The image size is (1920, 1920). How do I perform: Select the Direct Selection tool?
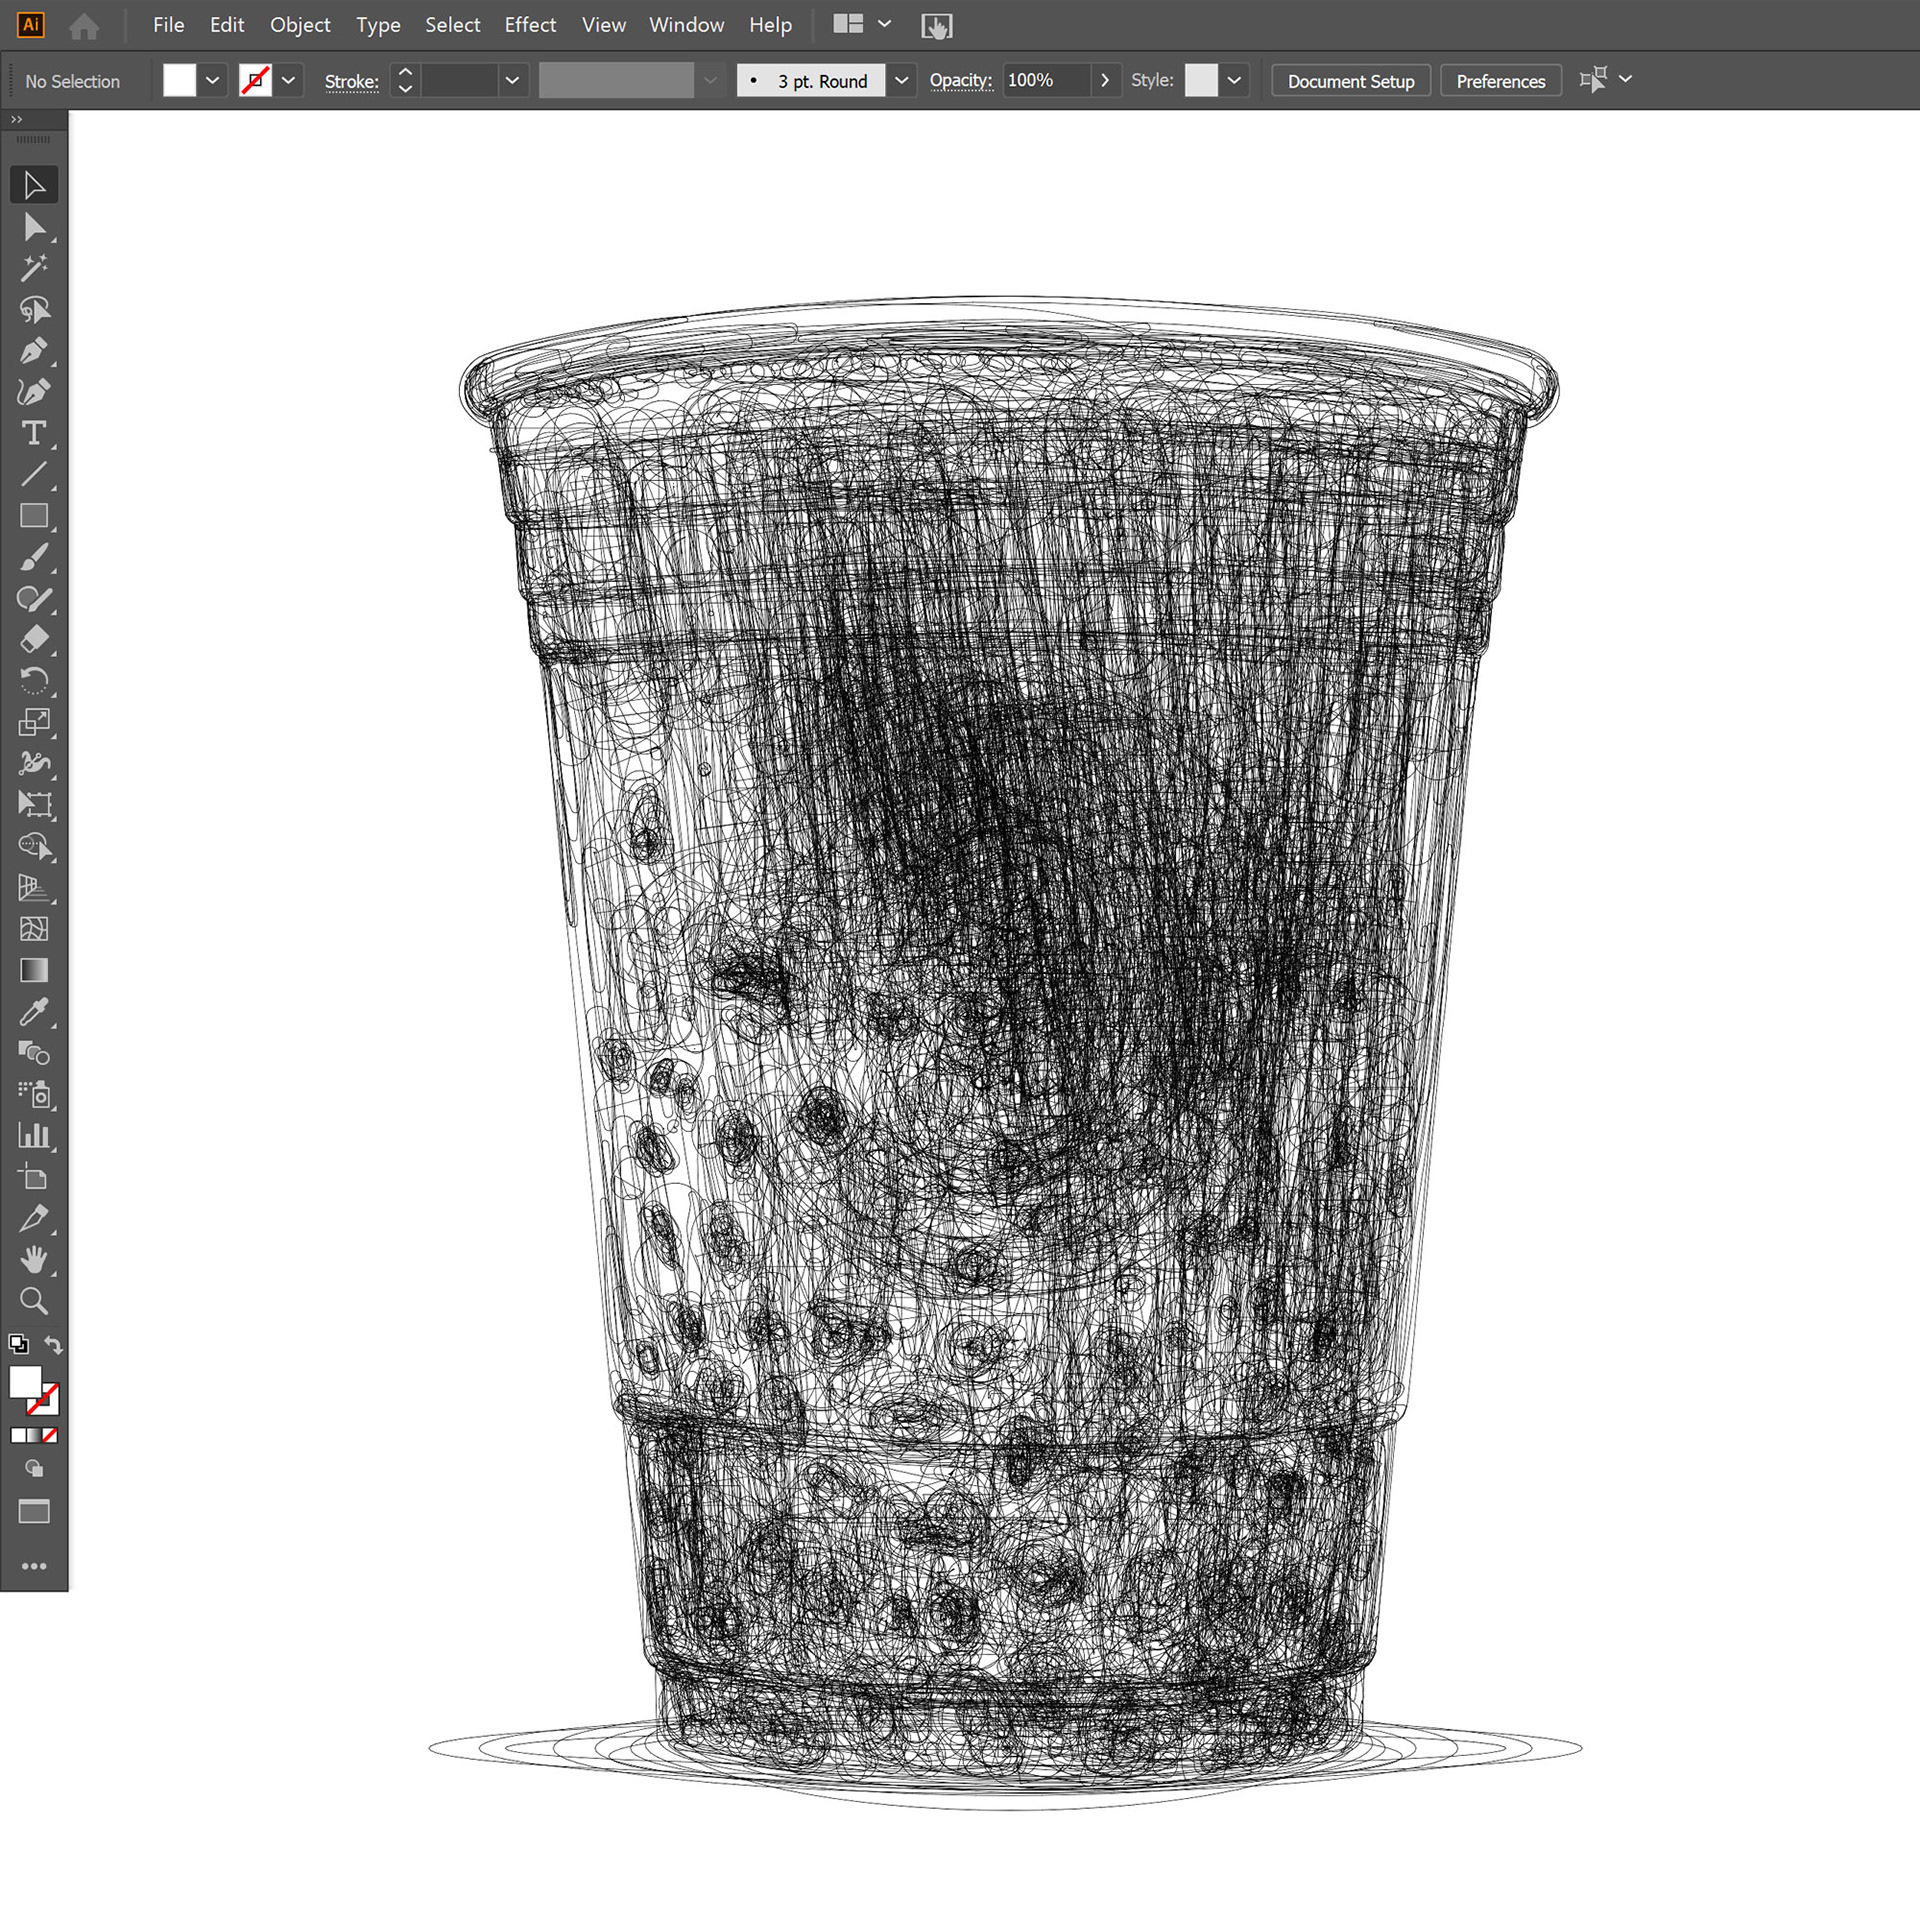click(x=33, y=227)
